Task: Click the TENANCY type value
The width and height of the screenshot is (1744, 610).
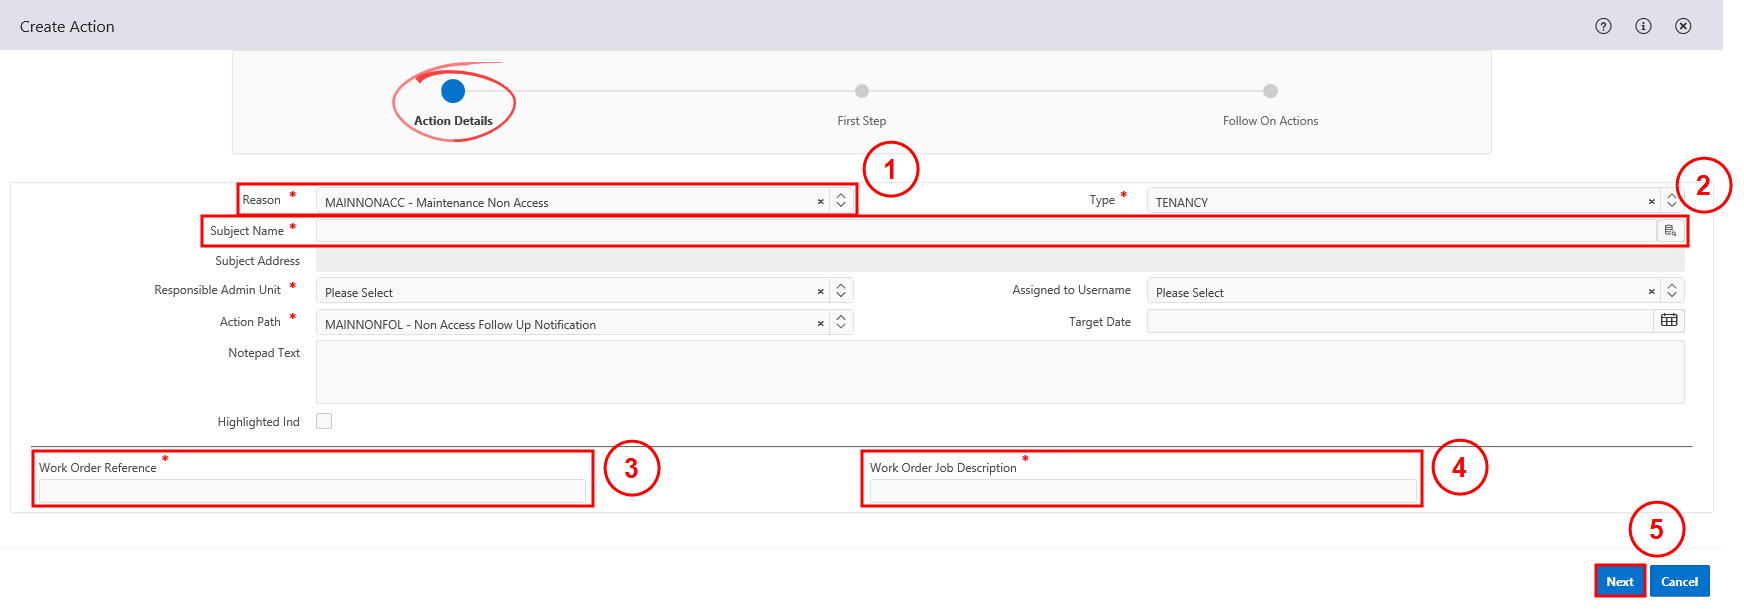Action: pos(1182,203)
